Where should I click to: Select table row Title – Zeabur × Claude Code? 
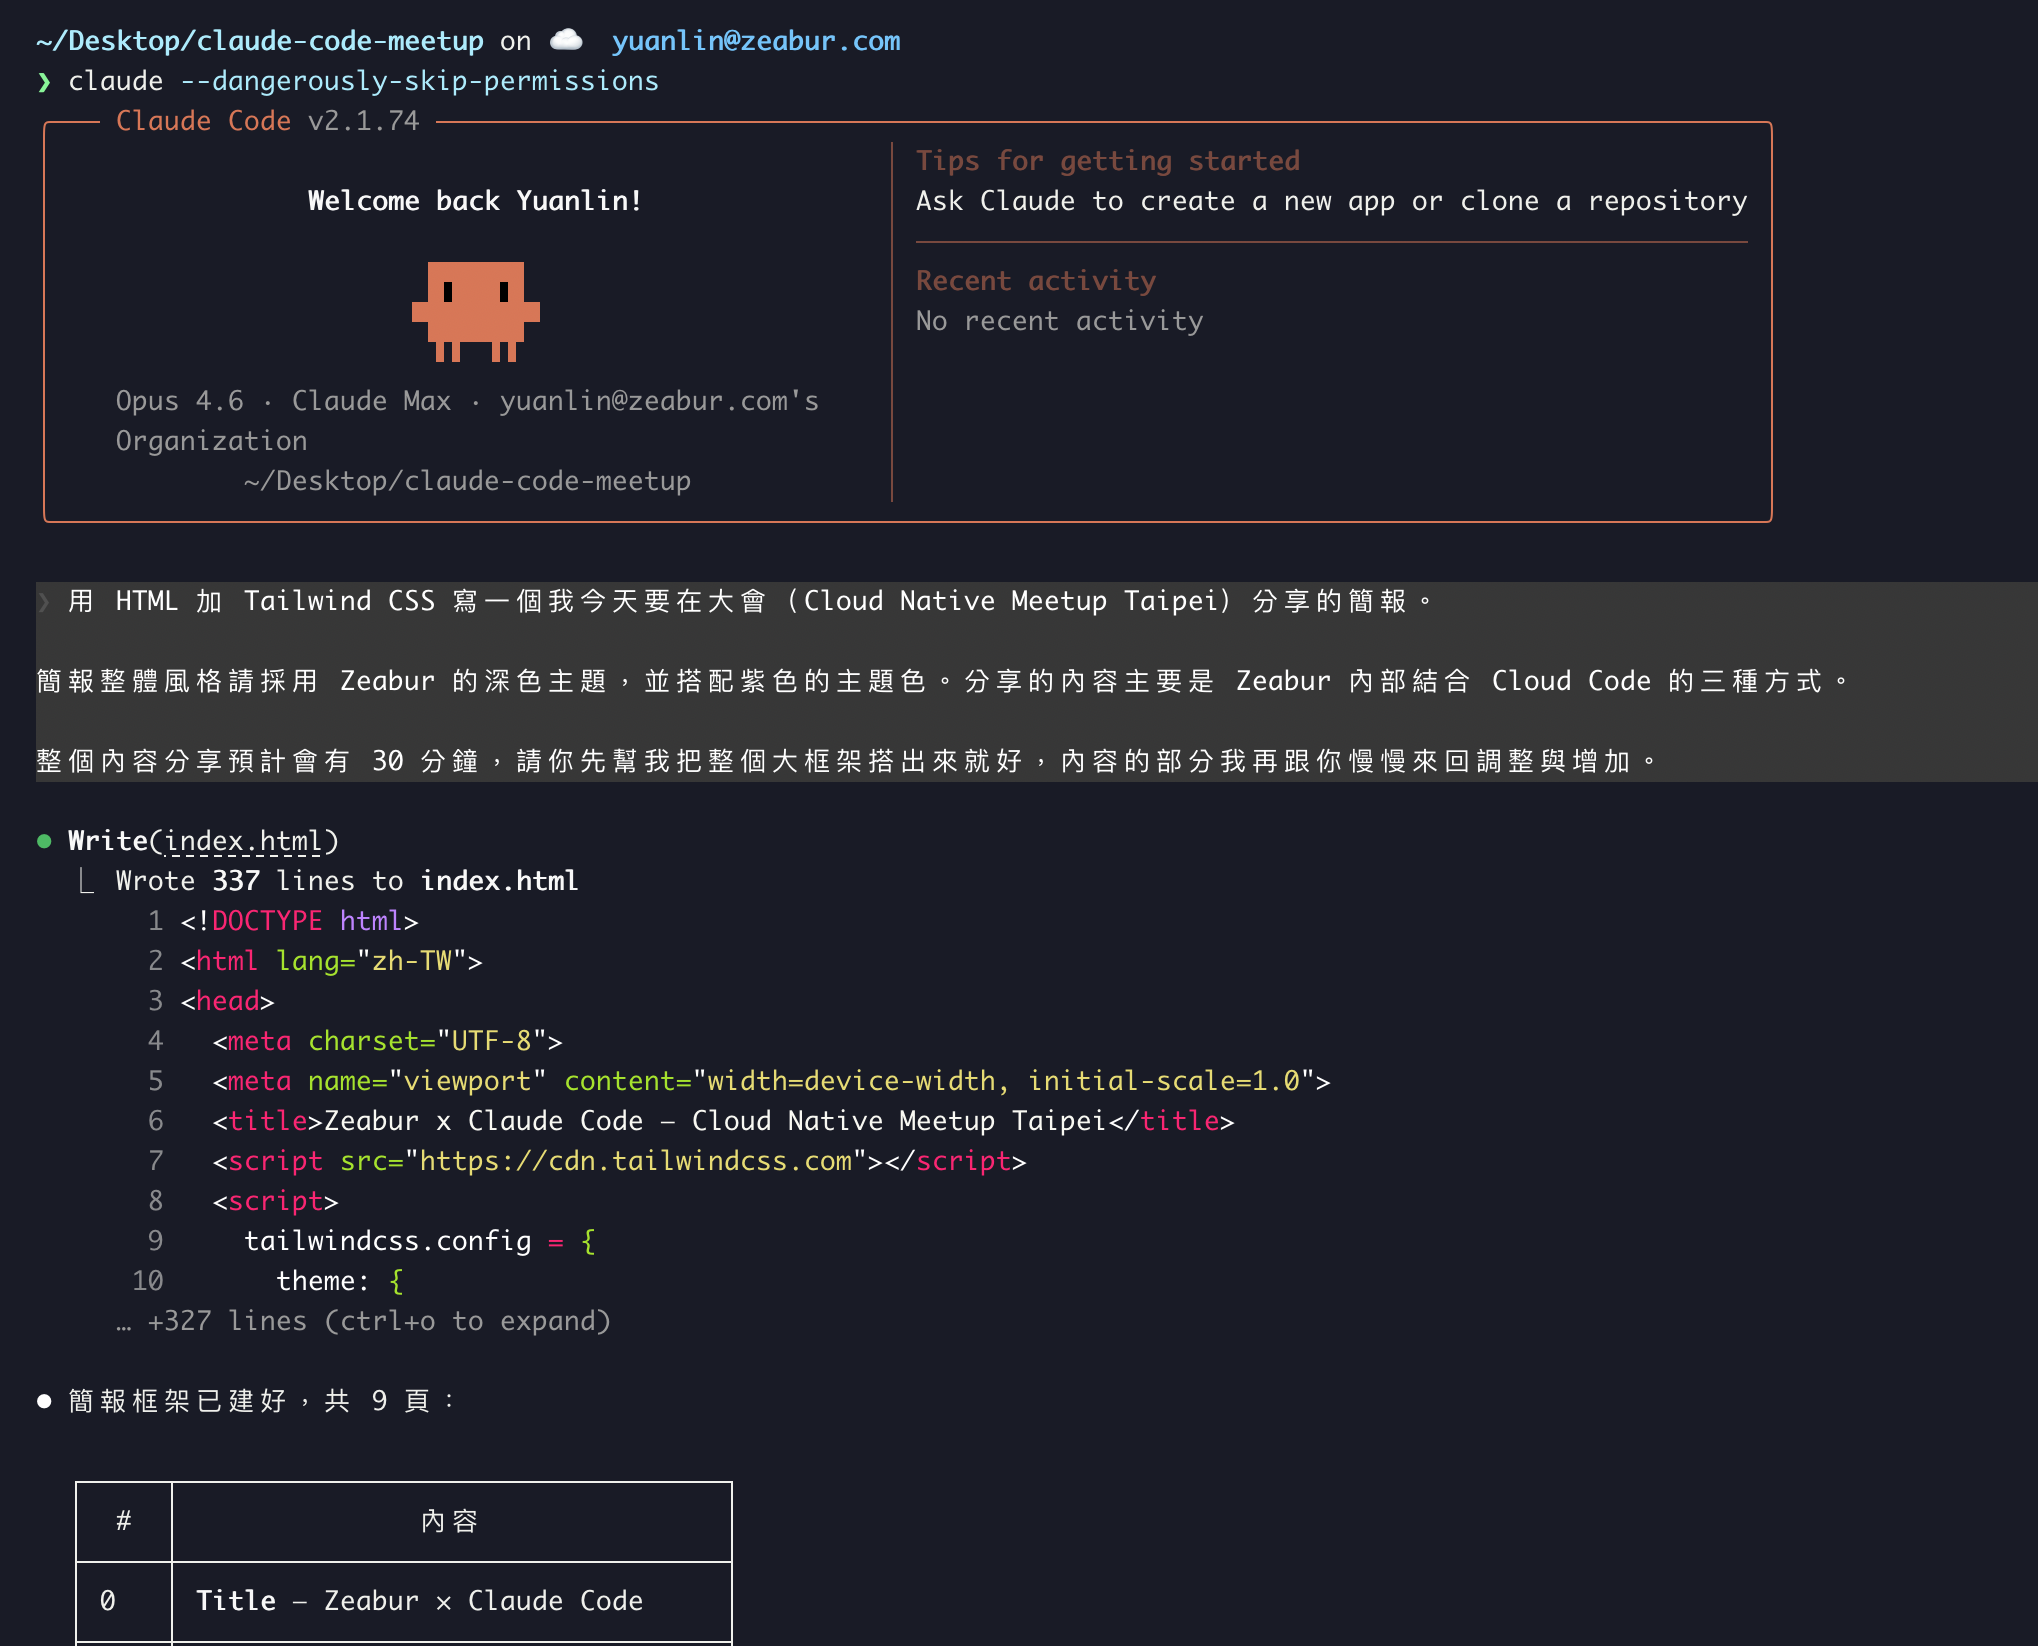pos(420,1601)
